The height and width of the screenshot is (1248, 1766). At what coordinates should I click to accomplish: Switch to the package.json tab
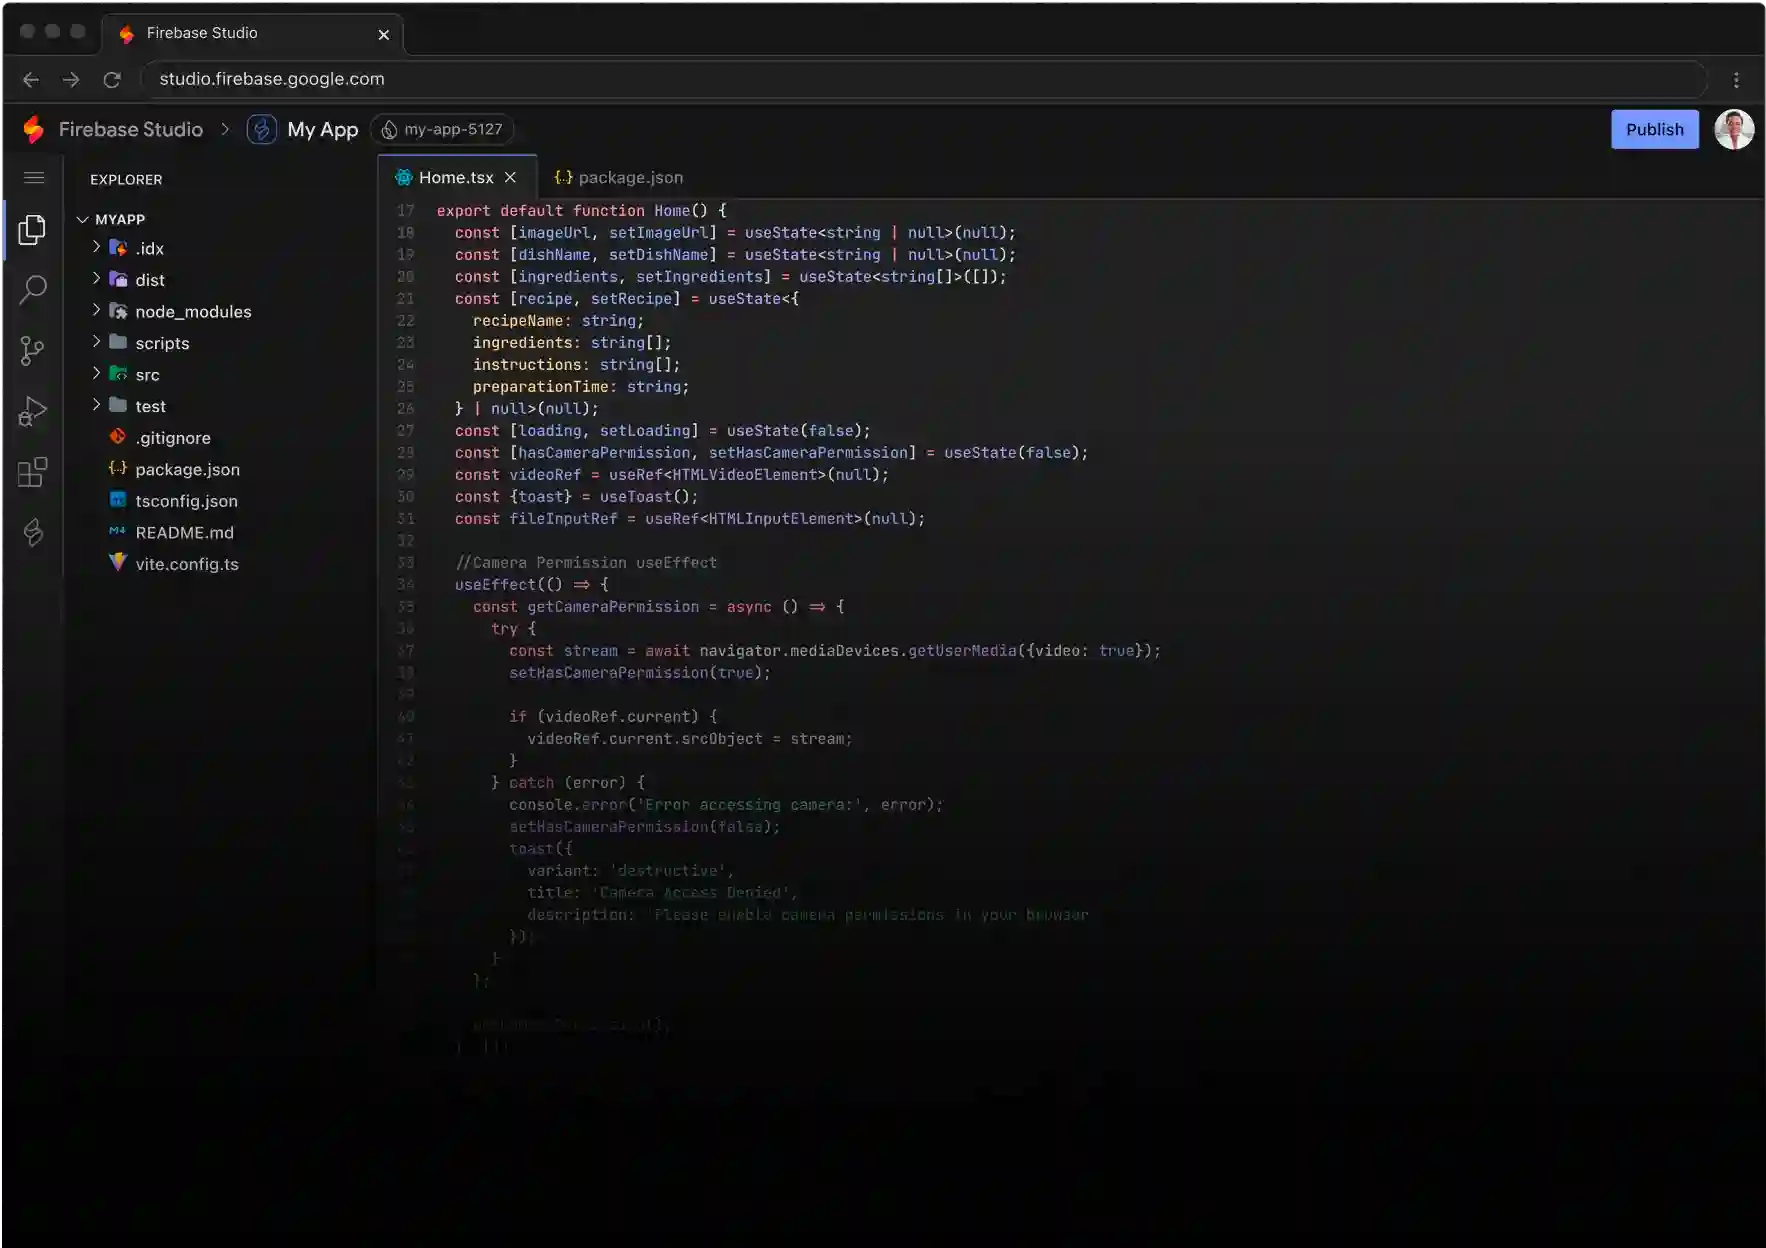pos(630,177)
